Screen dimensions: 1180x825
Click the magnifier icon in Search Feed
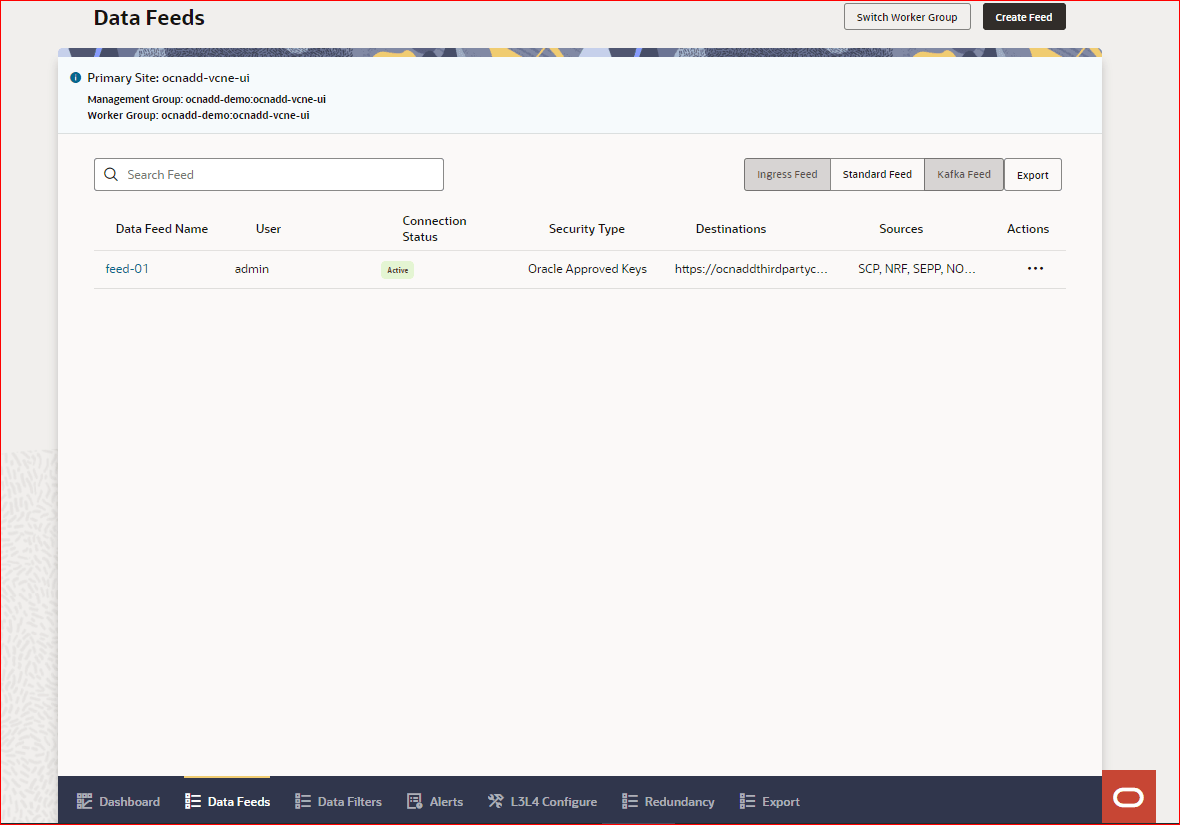click(x=111, y=174)
